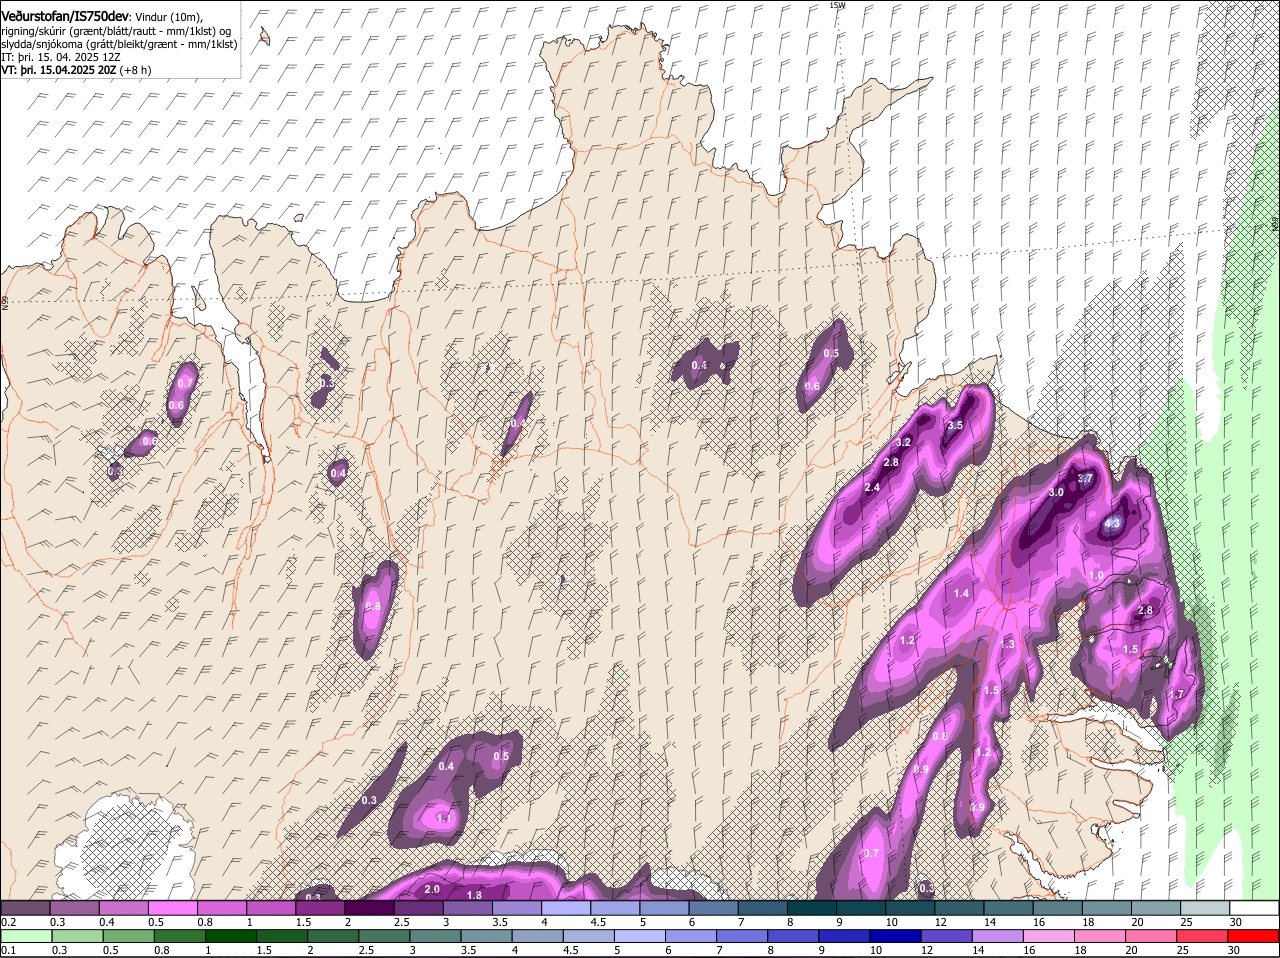Screen dimensions: 1280x958
Task: Click the 1.1 value in the southern snow patch
Action: click(x=445, y=818)
